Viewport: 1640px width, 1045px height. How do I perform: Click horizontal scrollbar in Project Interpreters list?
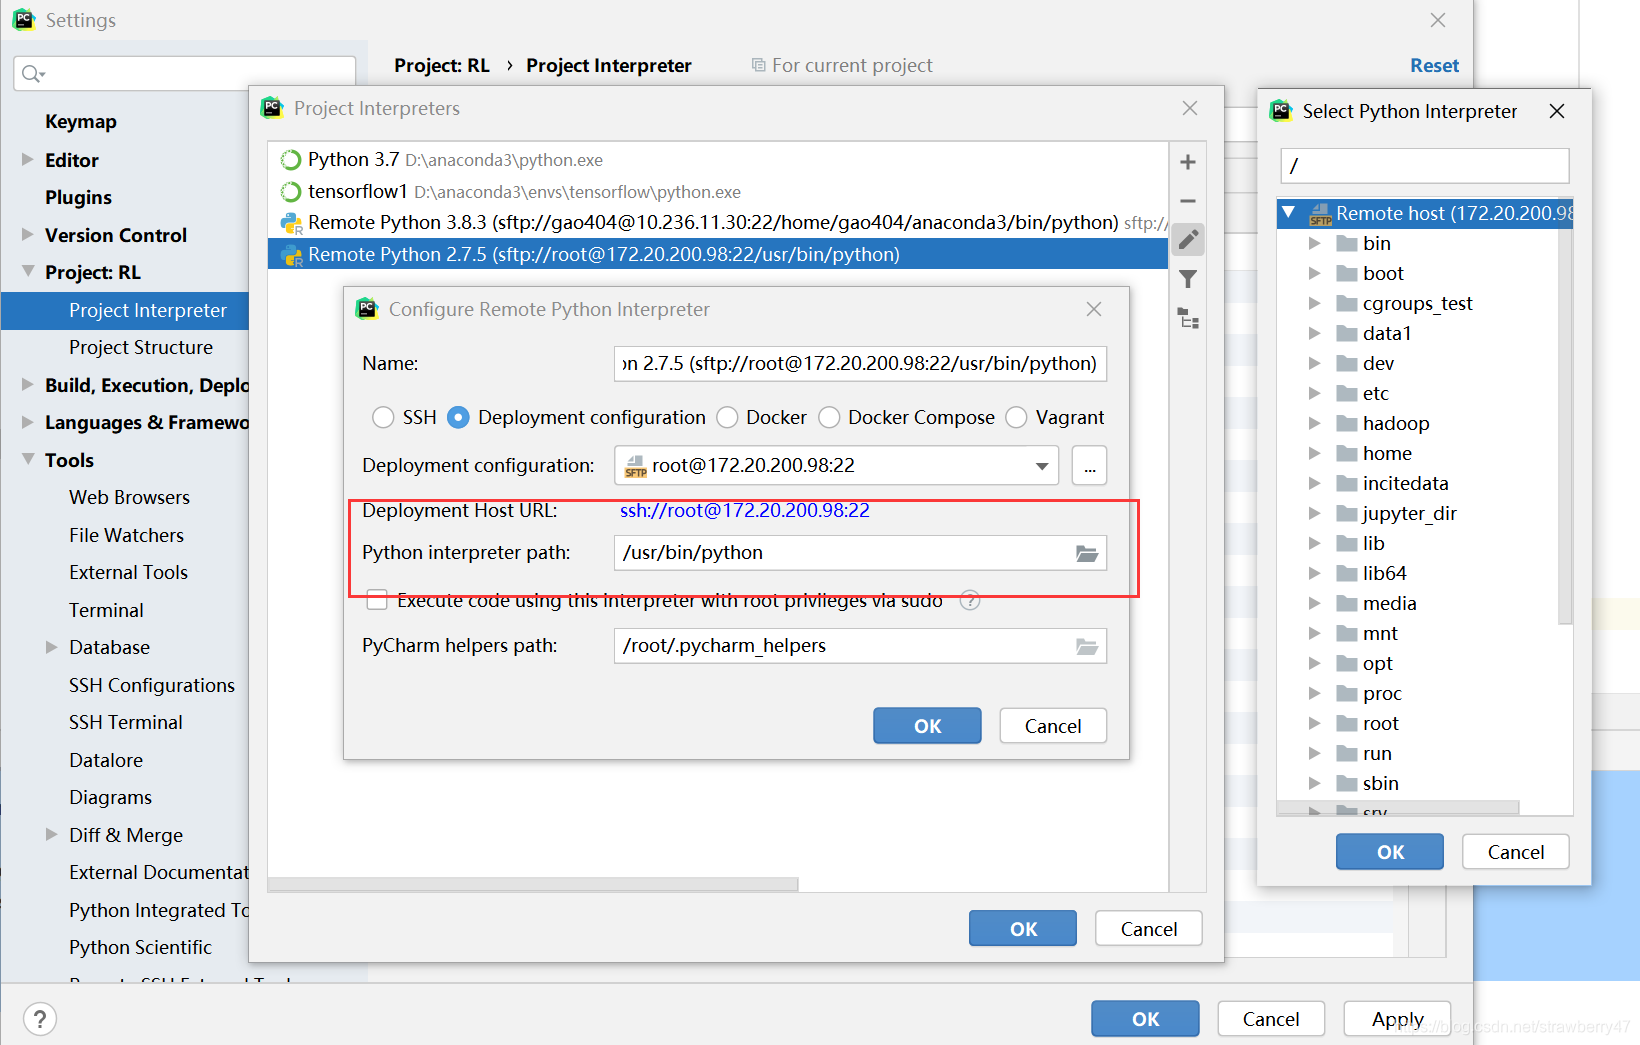533,884
